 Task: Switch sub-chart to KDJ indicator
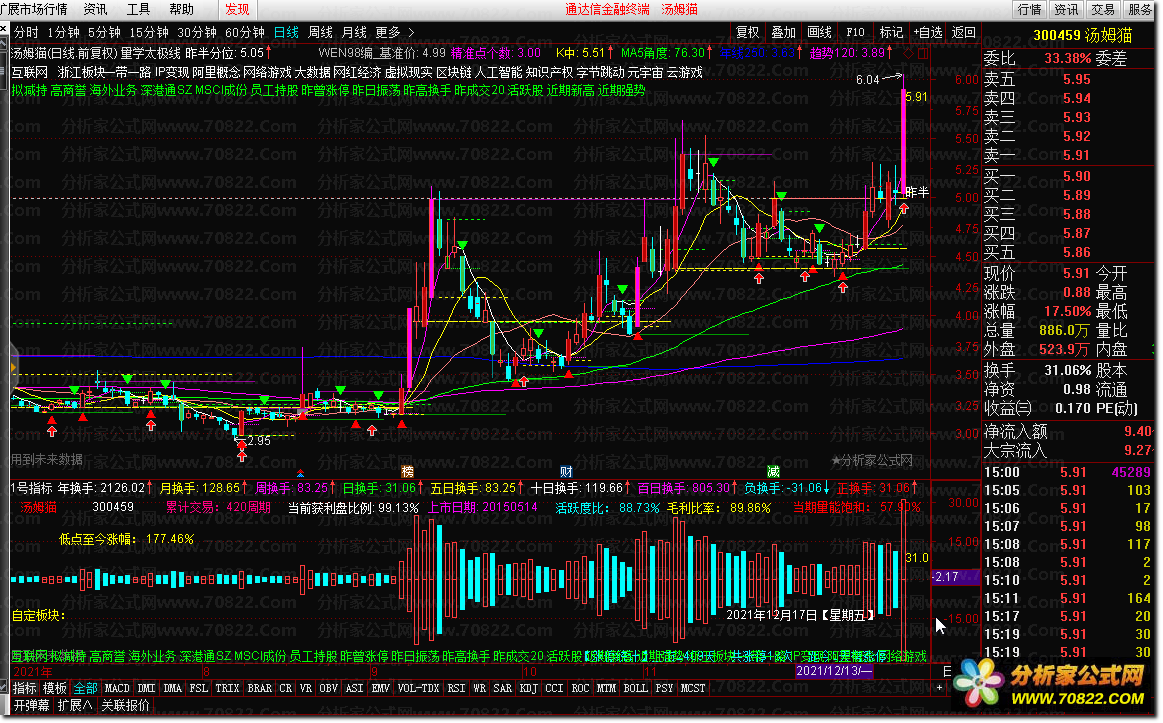(528, 688)
